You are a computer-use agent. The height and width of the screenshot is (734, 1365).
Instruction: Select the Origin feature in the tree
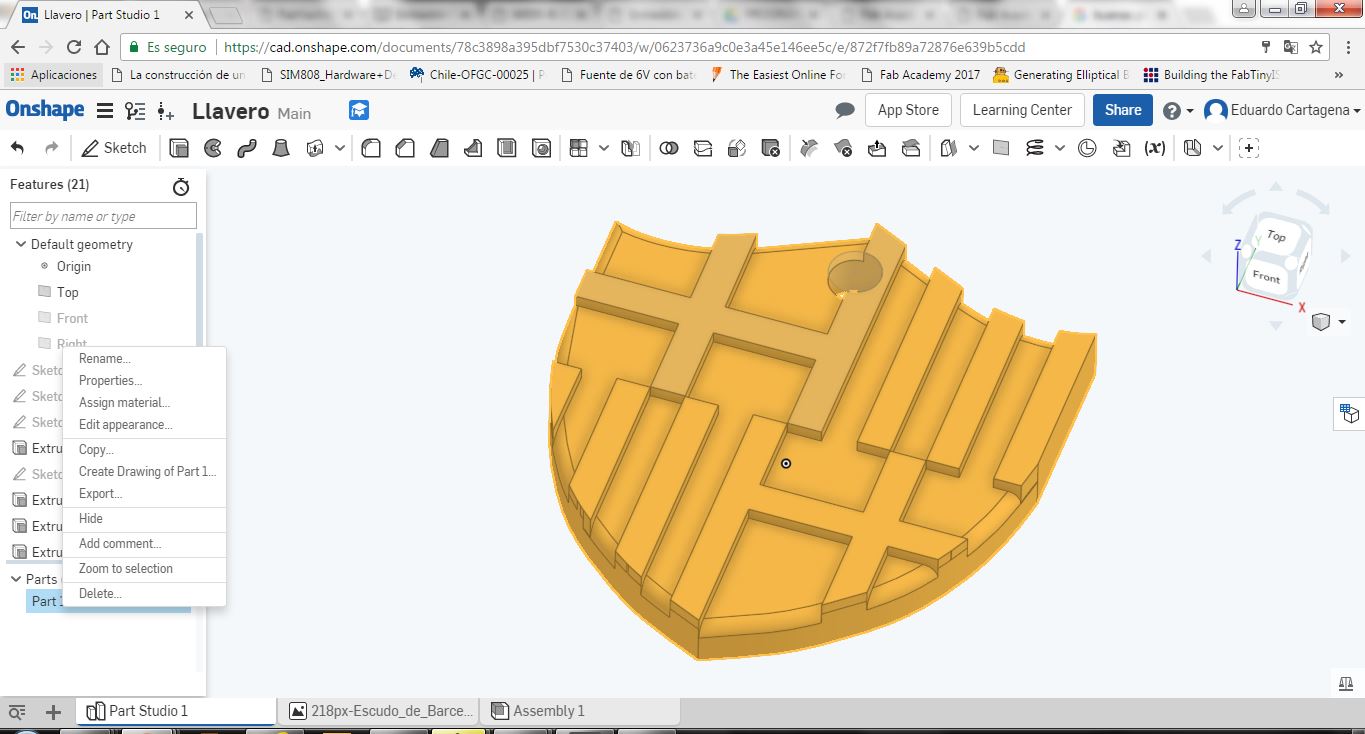click(74, 267)
